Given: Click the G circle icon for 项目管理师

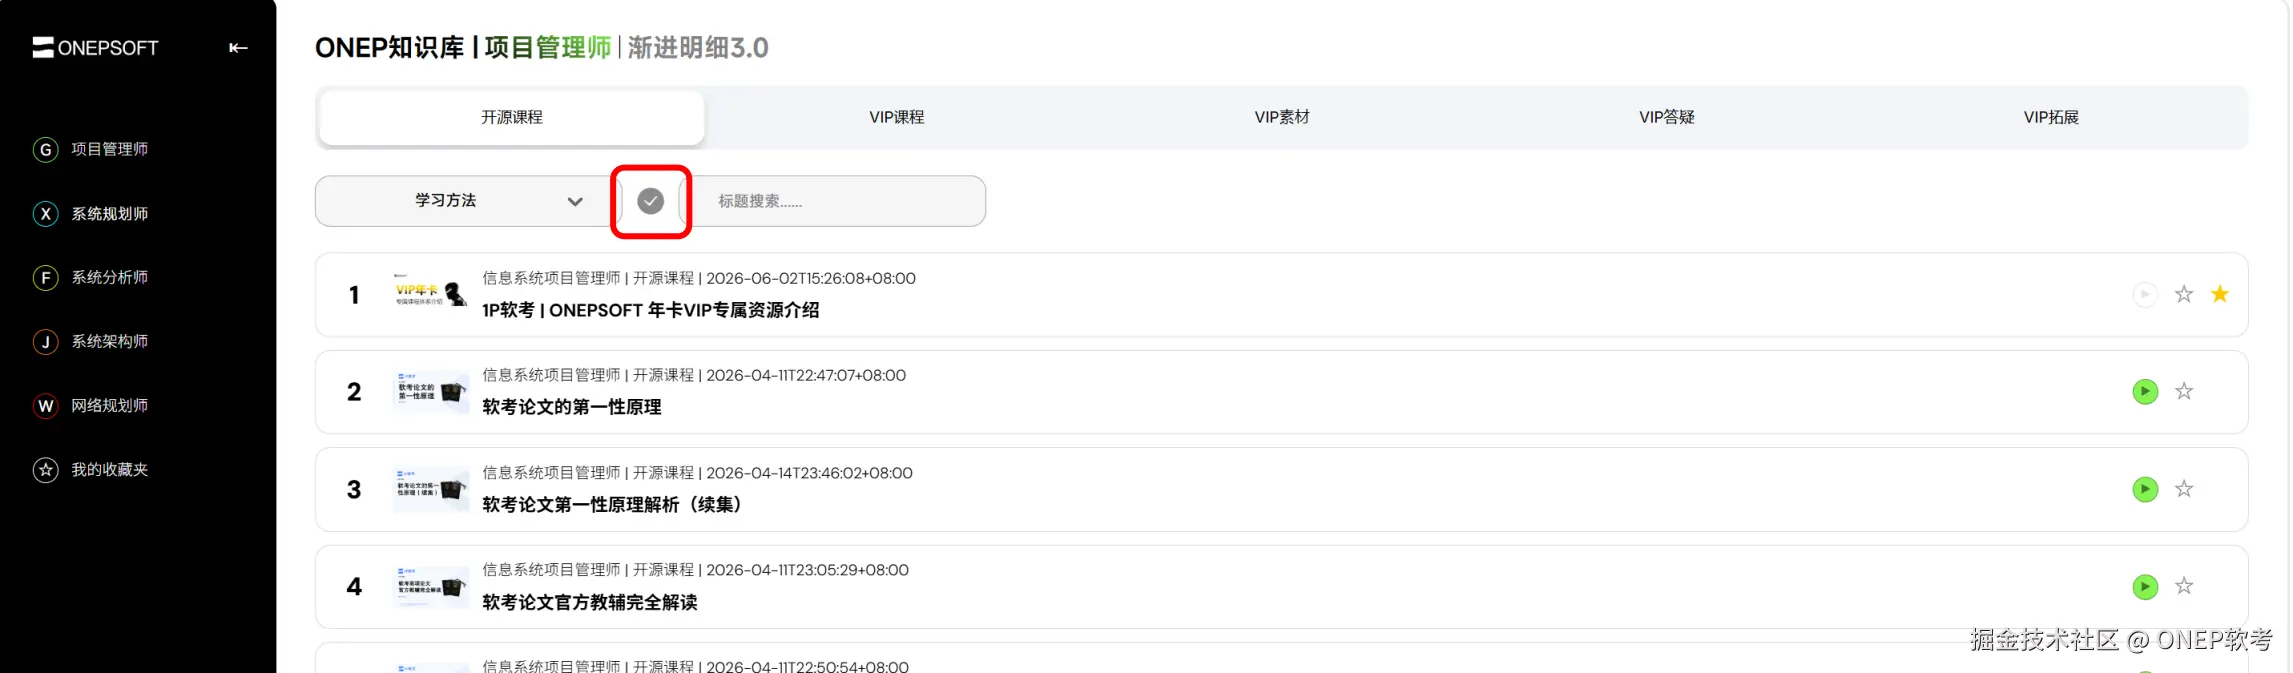Looking at the screenshot, I should coord(45,150).
